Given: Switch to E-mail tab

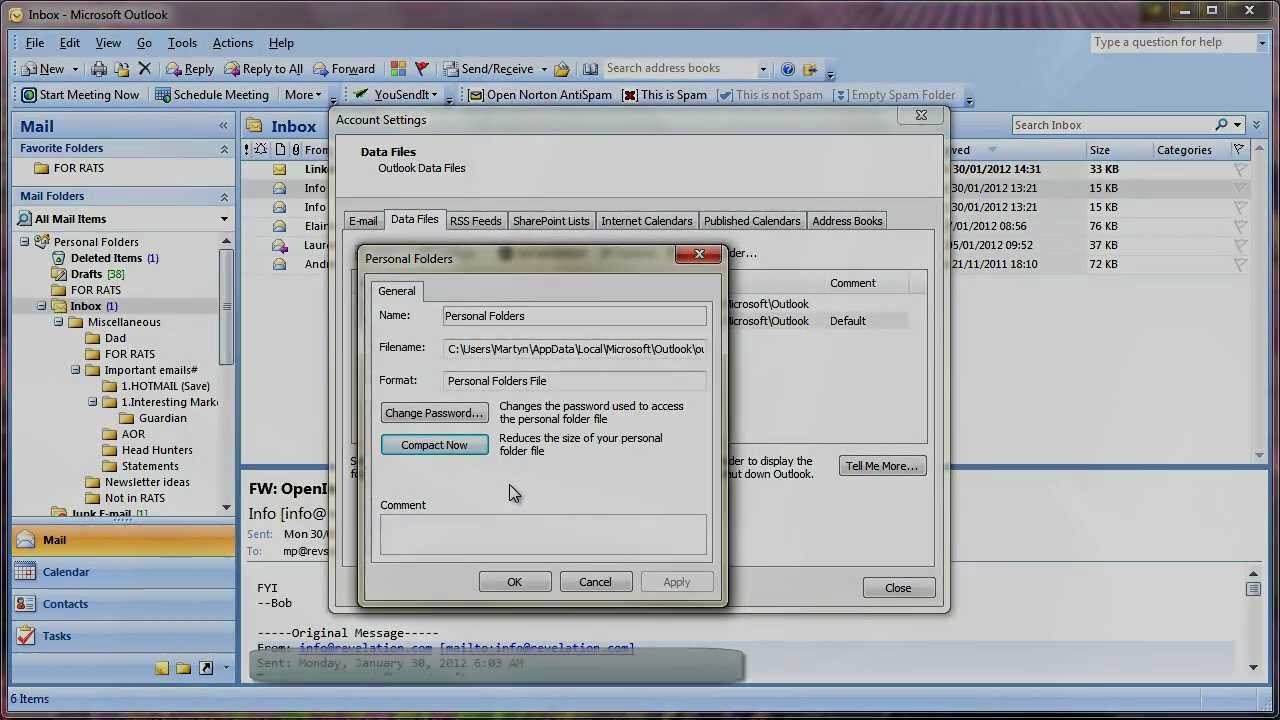Looking at the screenshot, I should point(363,221).
